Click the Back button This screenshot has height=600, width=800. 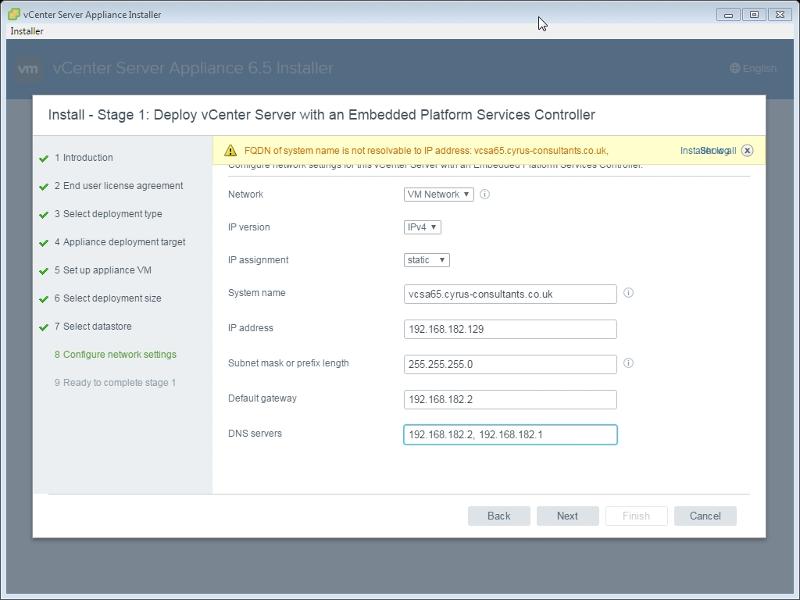coord(499,516)
